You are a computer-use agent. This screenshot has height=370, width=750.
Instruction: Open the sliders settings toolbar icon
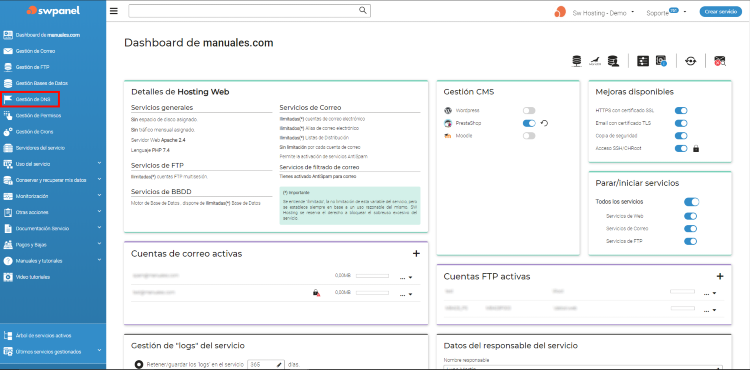click(x=643, y=61)
